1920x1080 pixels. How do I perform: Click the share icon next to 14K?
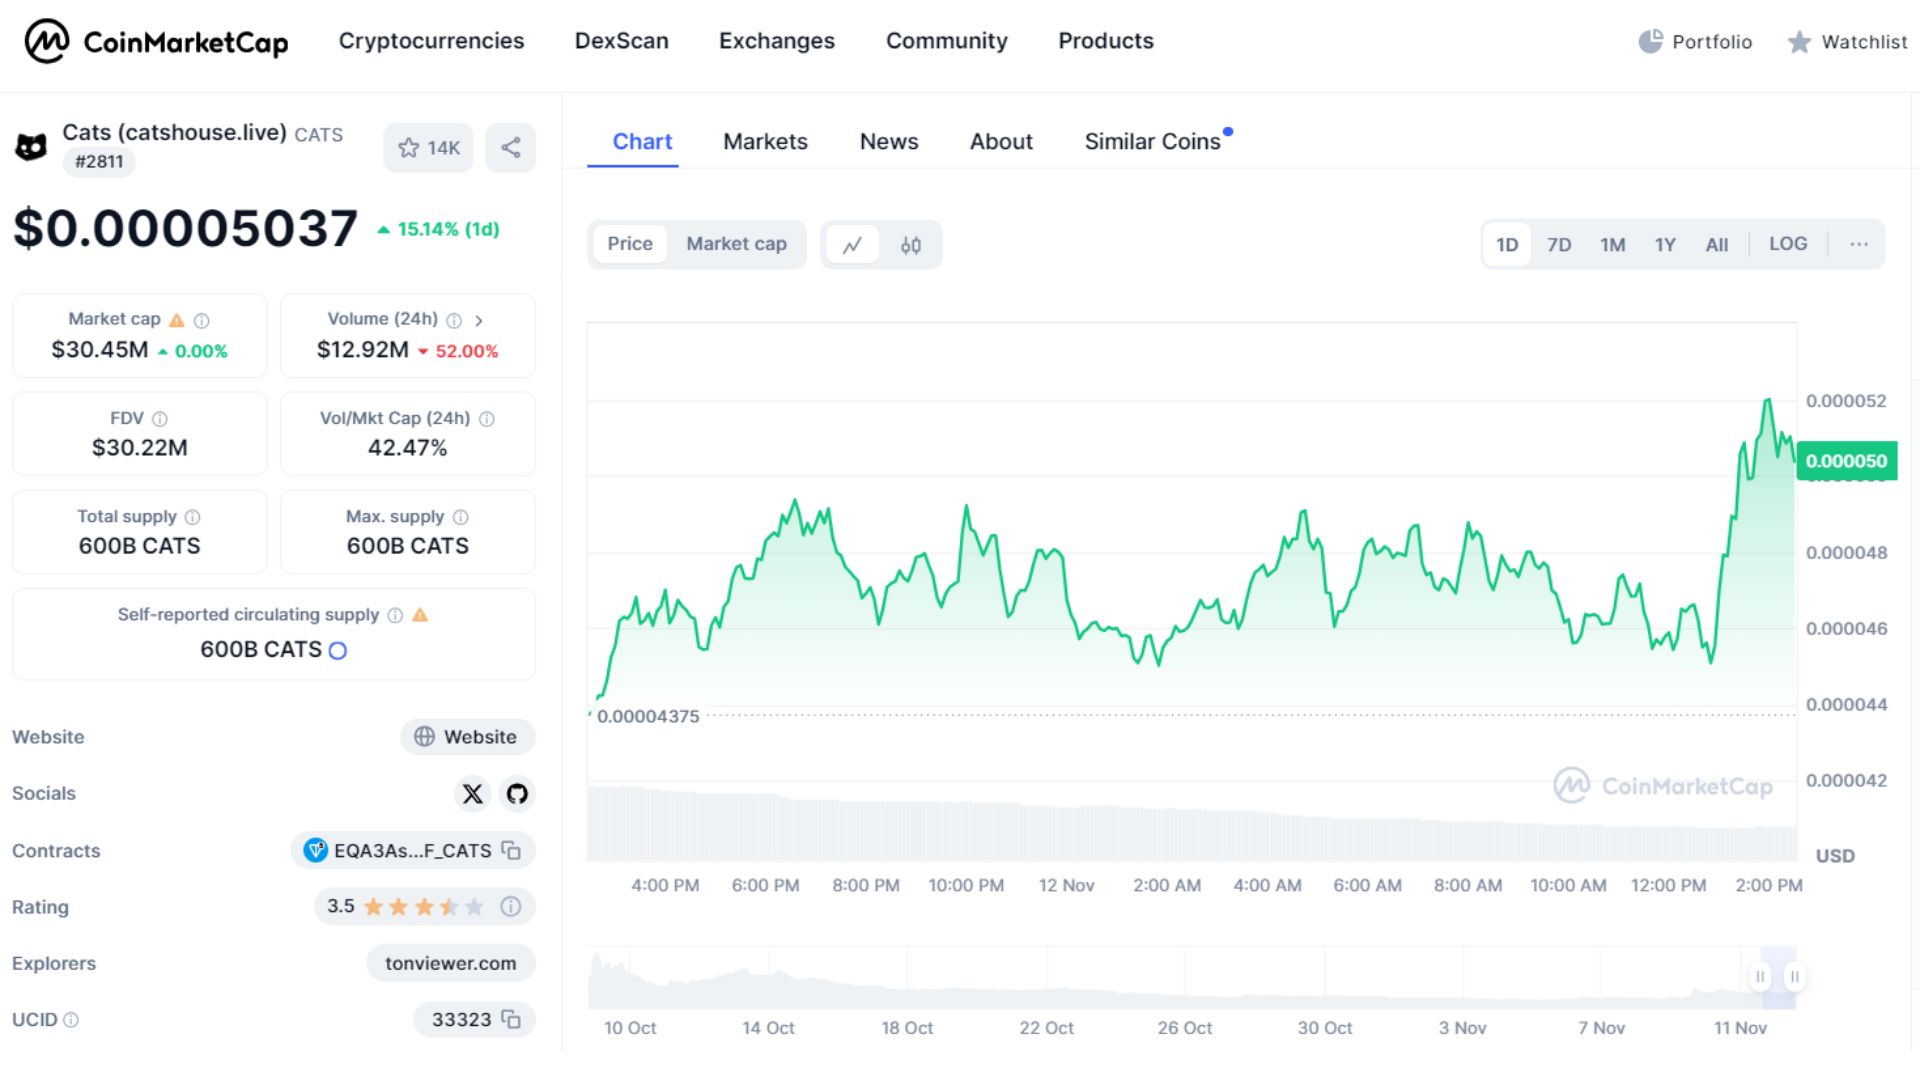click(x=511, y=148)
